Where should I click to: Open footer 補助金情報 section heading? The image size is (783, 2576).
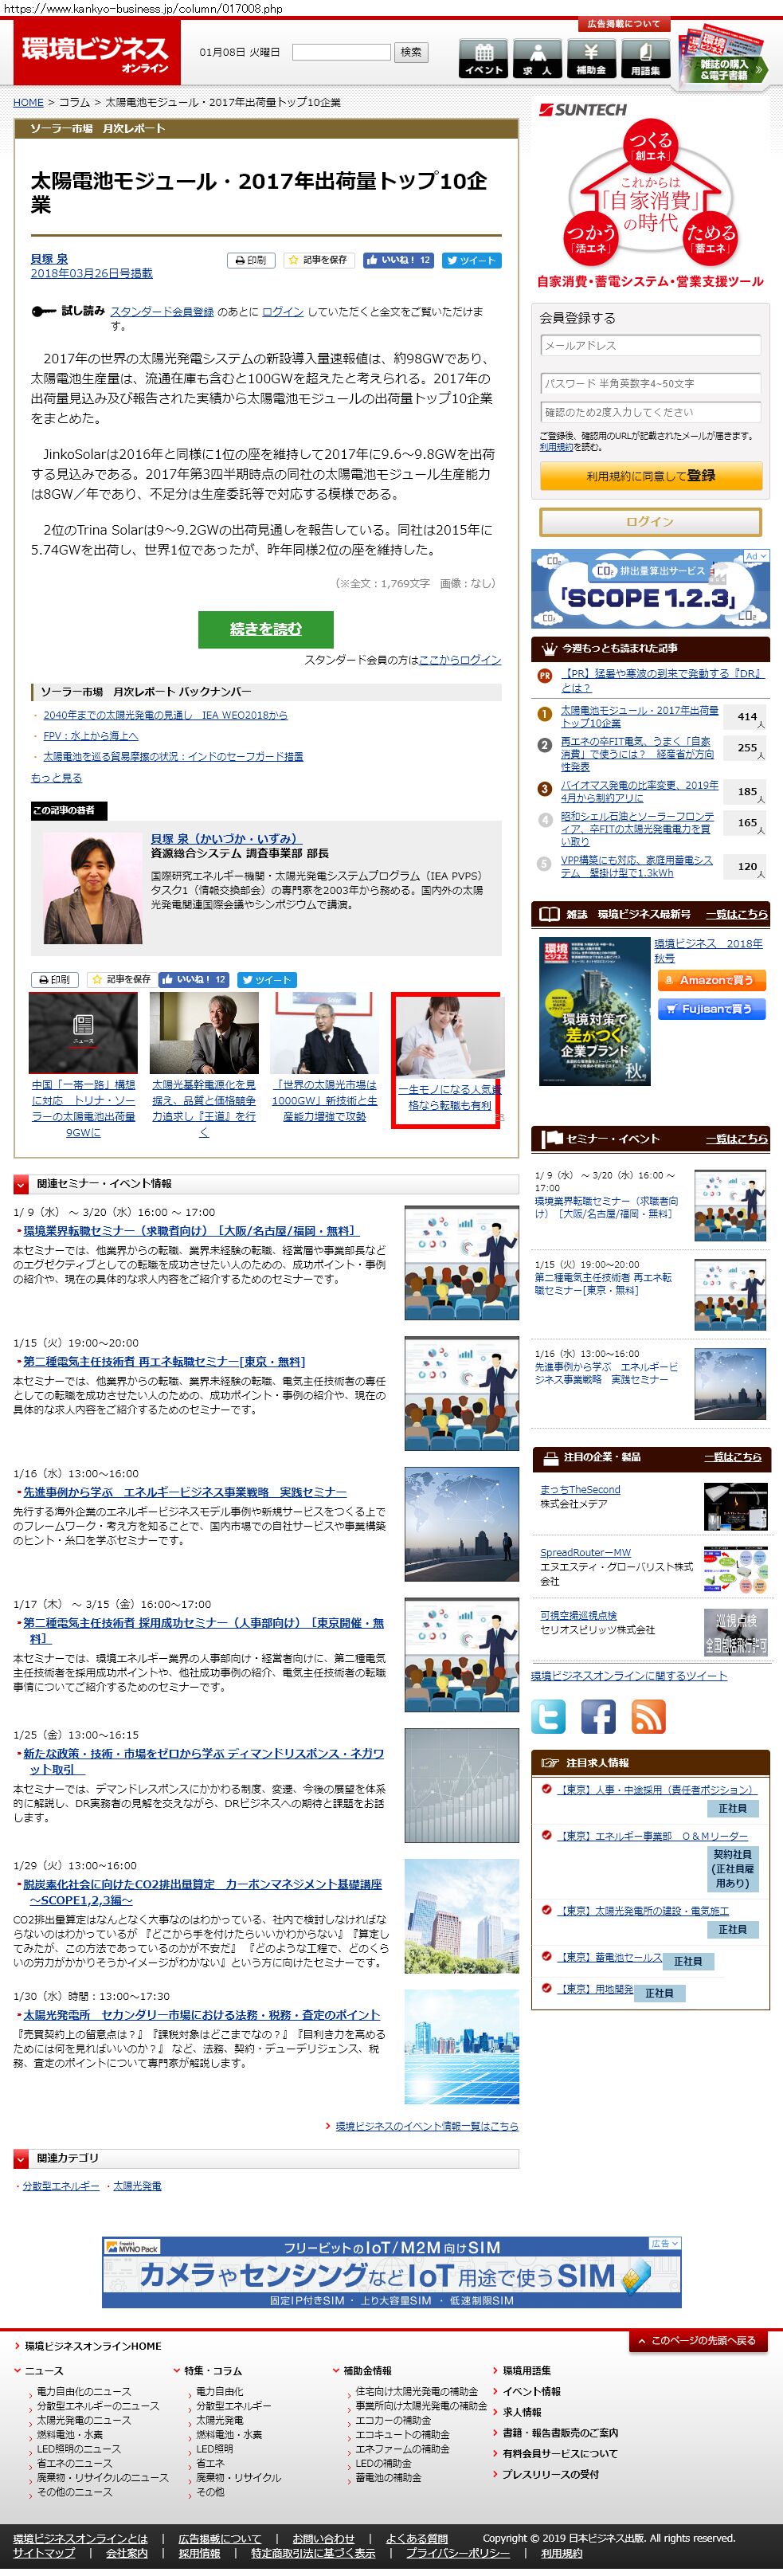(x=367, y=2371)
